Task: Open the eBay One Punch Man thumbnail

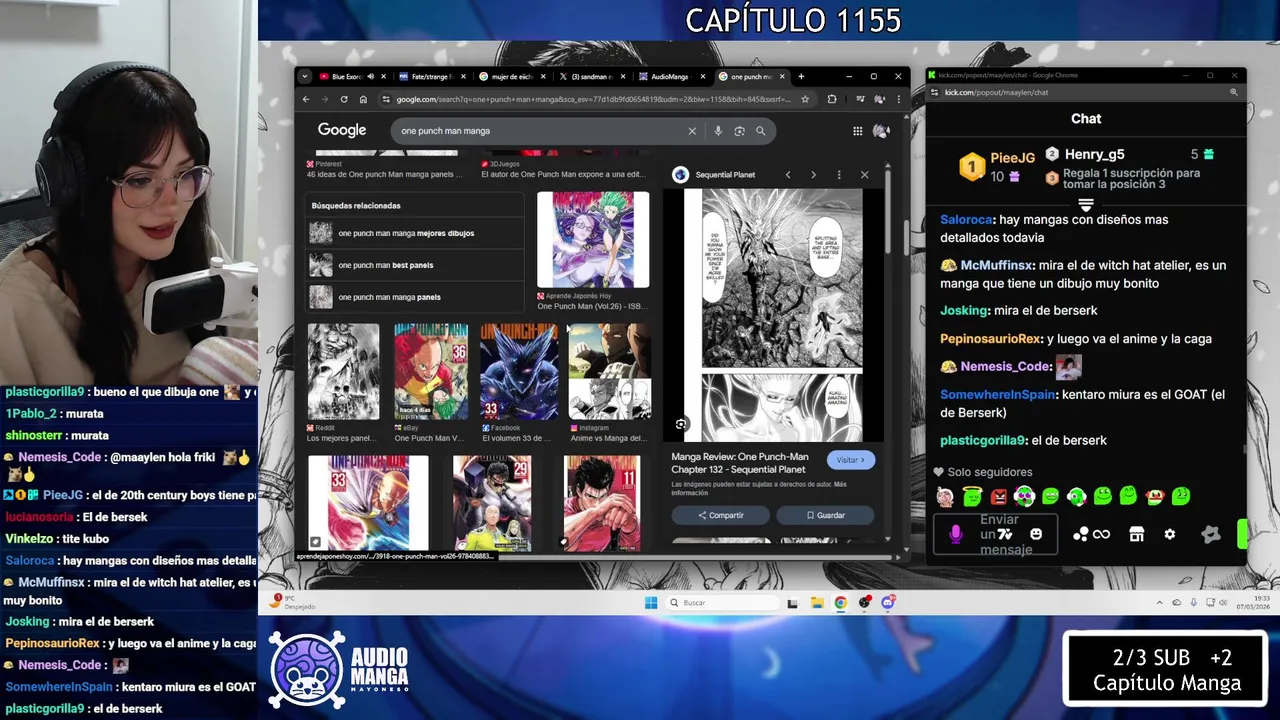Action: (431, 371)
